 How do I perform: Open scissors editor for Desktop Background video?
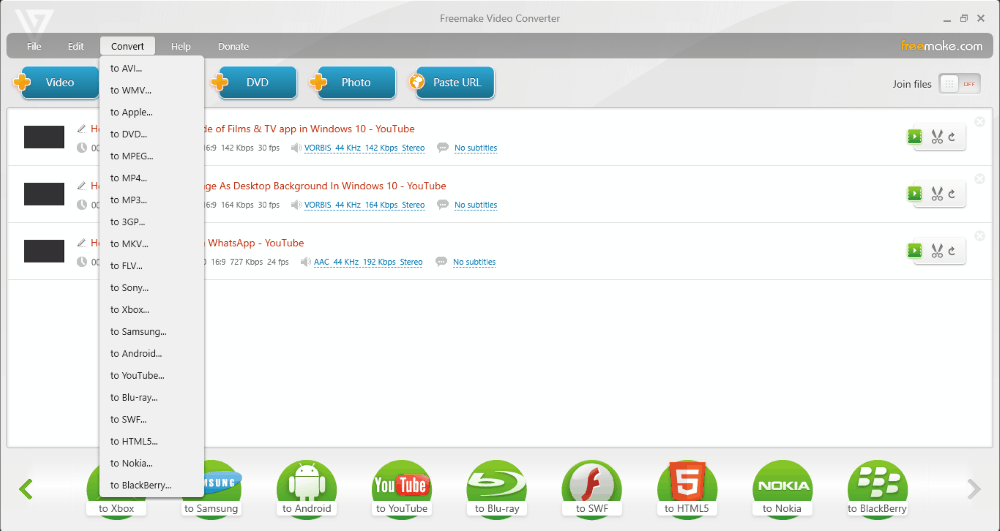[936, 194]
